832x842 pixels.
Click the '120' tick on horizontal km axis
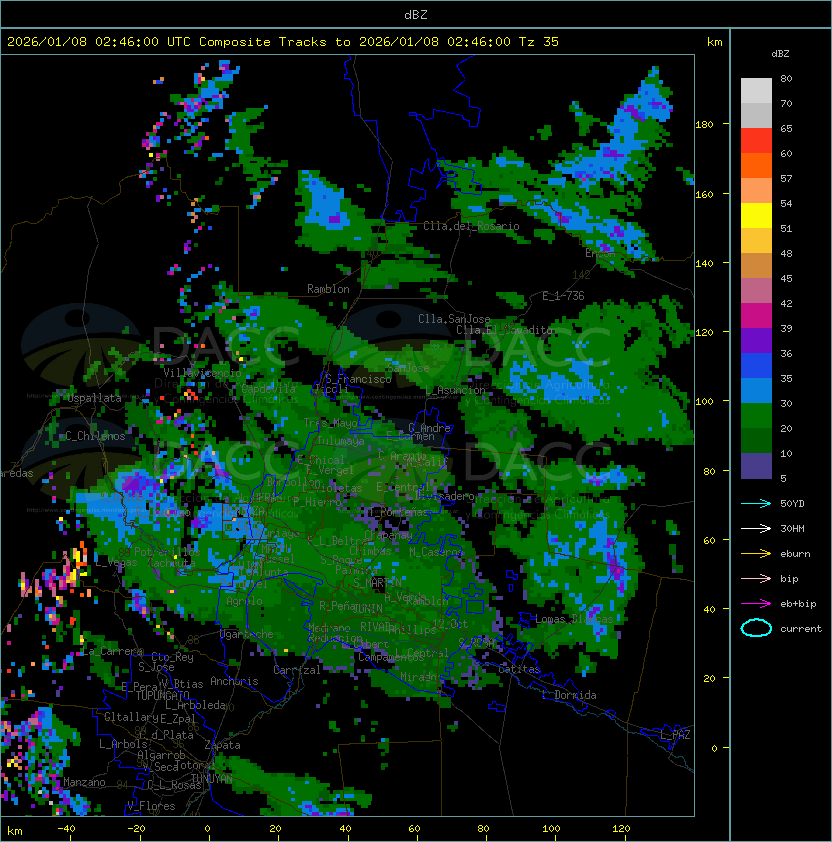[x=621, y=829]
